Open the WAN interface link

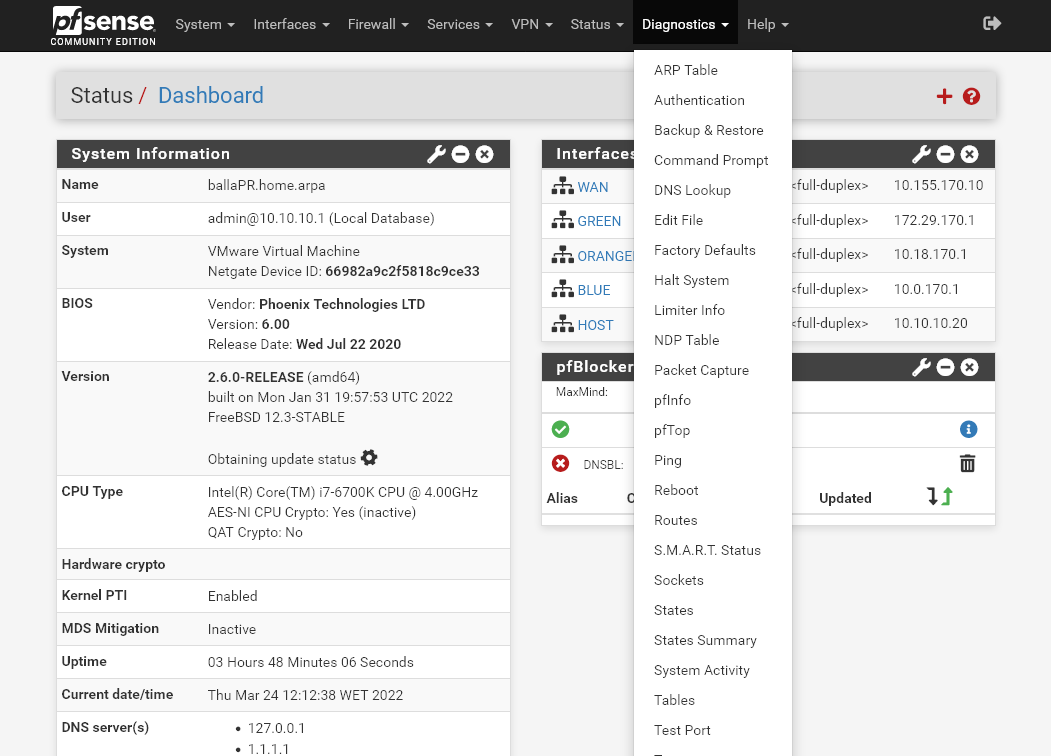coord(592,187)
